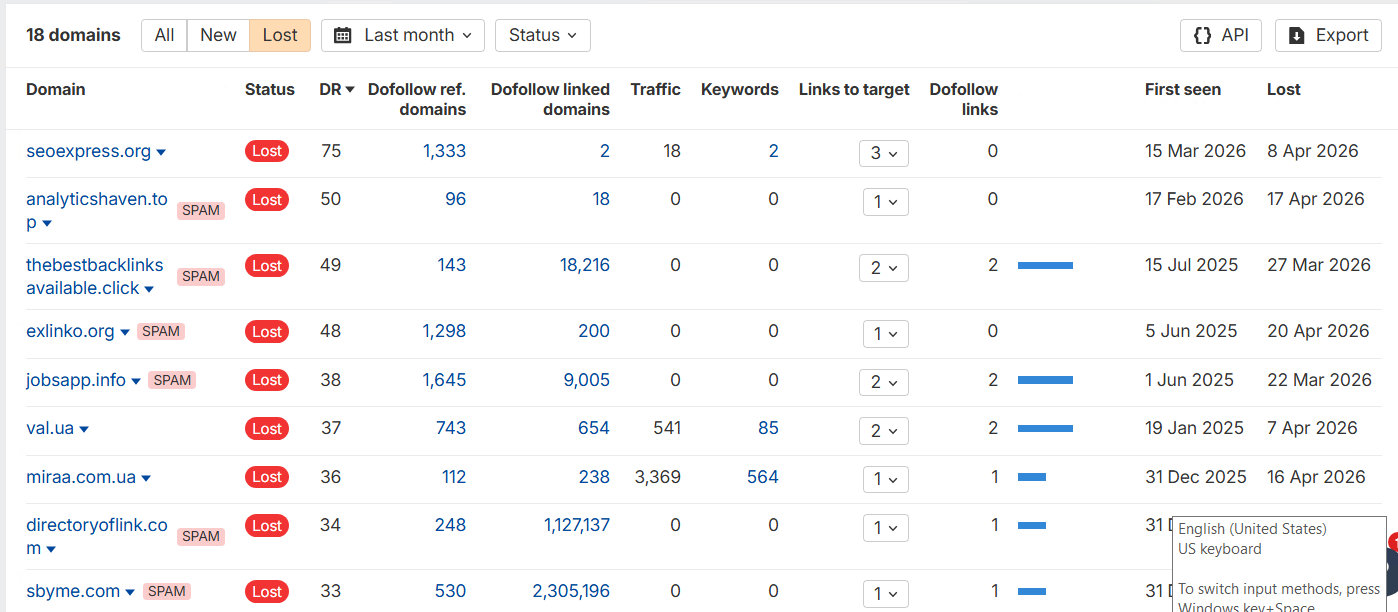This screenshot has width=1398, height=612.
Task: Click the API curly braces icon
Action: click(x=1202, y=35)
